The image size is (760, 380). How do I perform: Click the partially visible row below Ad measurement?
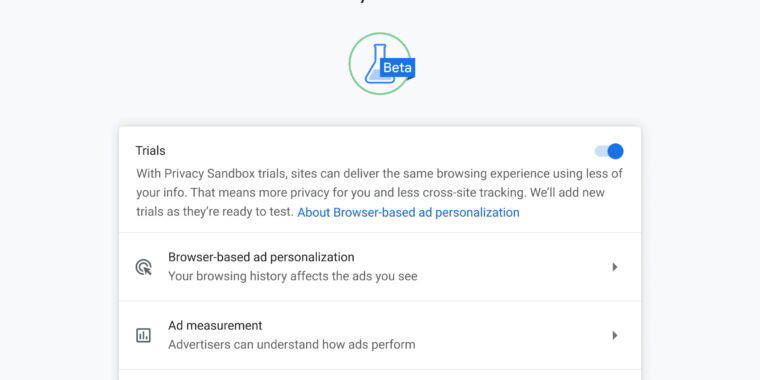[x=380, y=375]
